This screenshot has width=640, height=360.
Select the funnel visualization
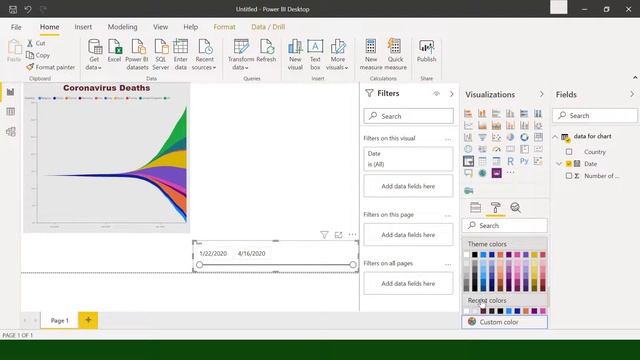[x=482, y=138]
